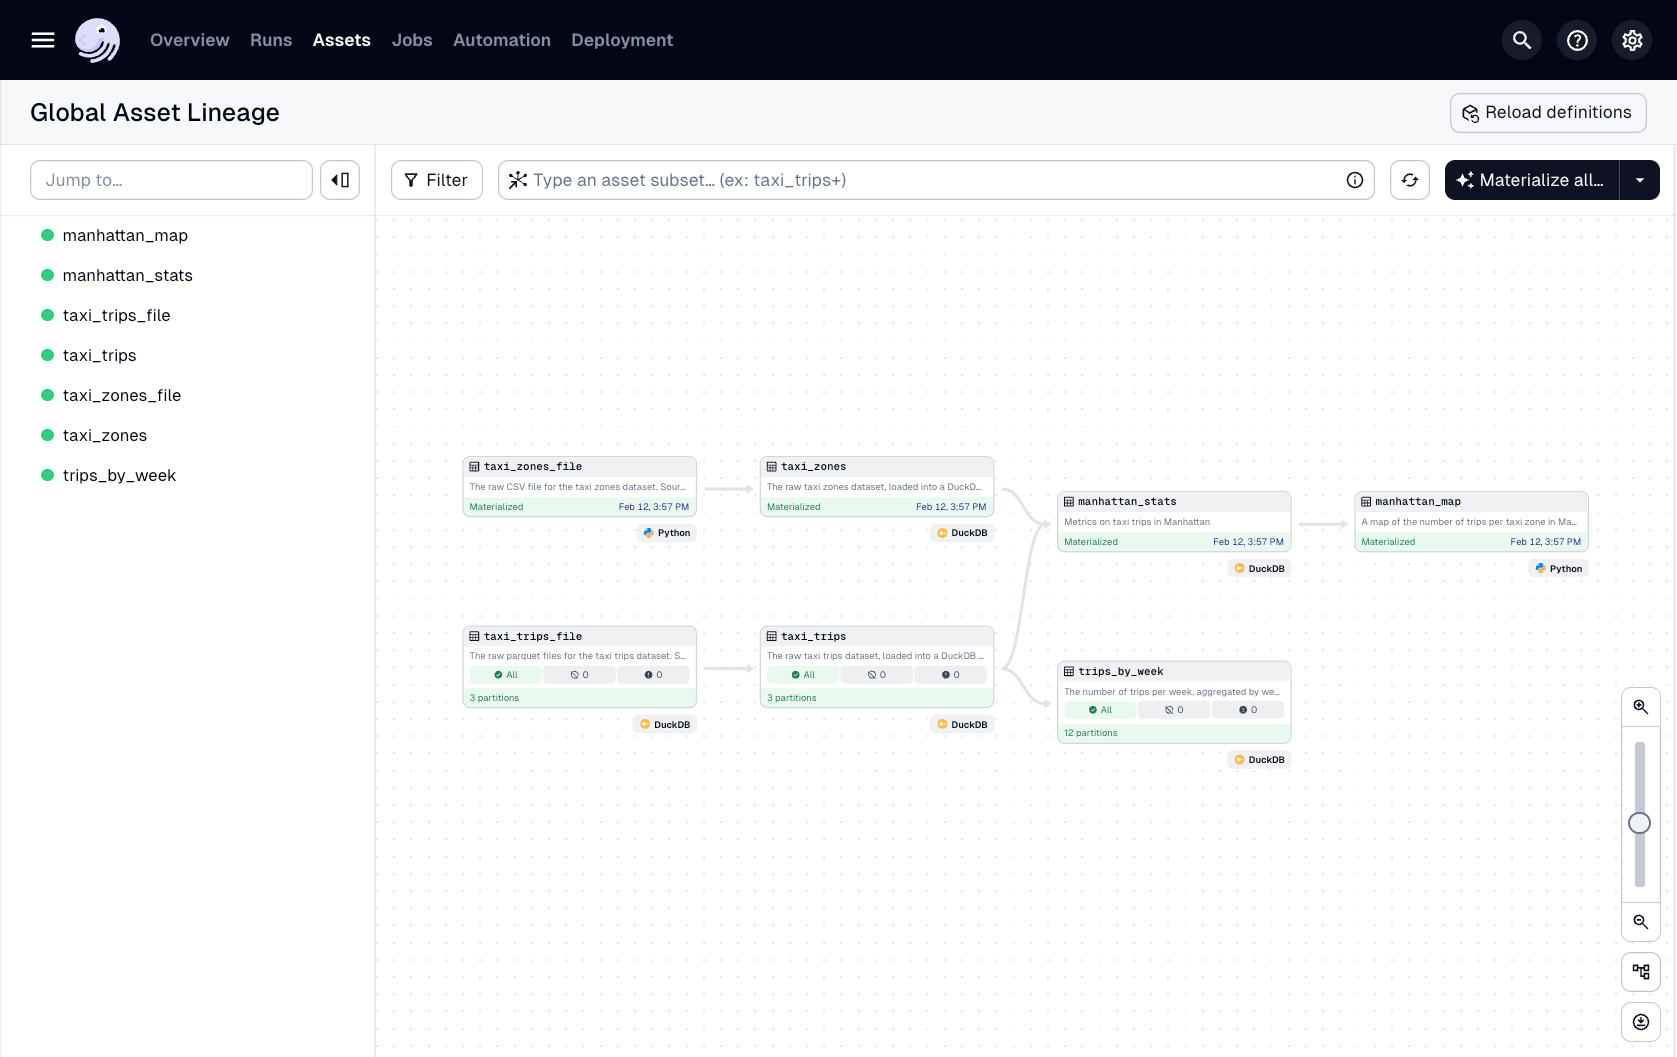Open the hamburger navigation menu

(x=43, y=40)
